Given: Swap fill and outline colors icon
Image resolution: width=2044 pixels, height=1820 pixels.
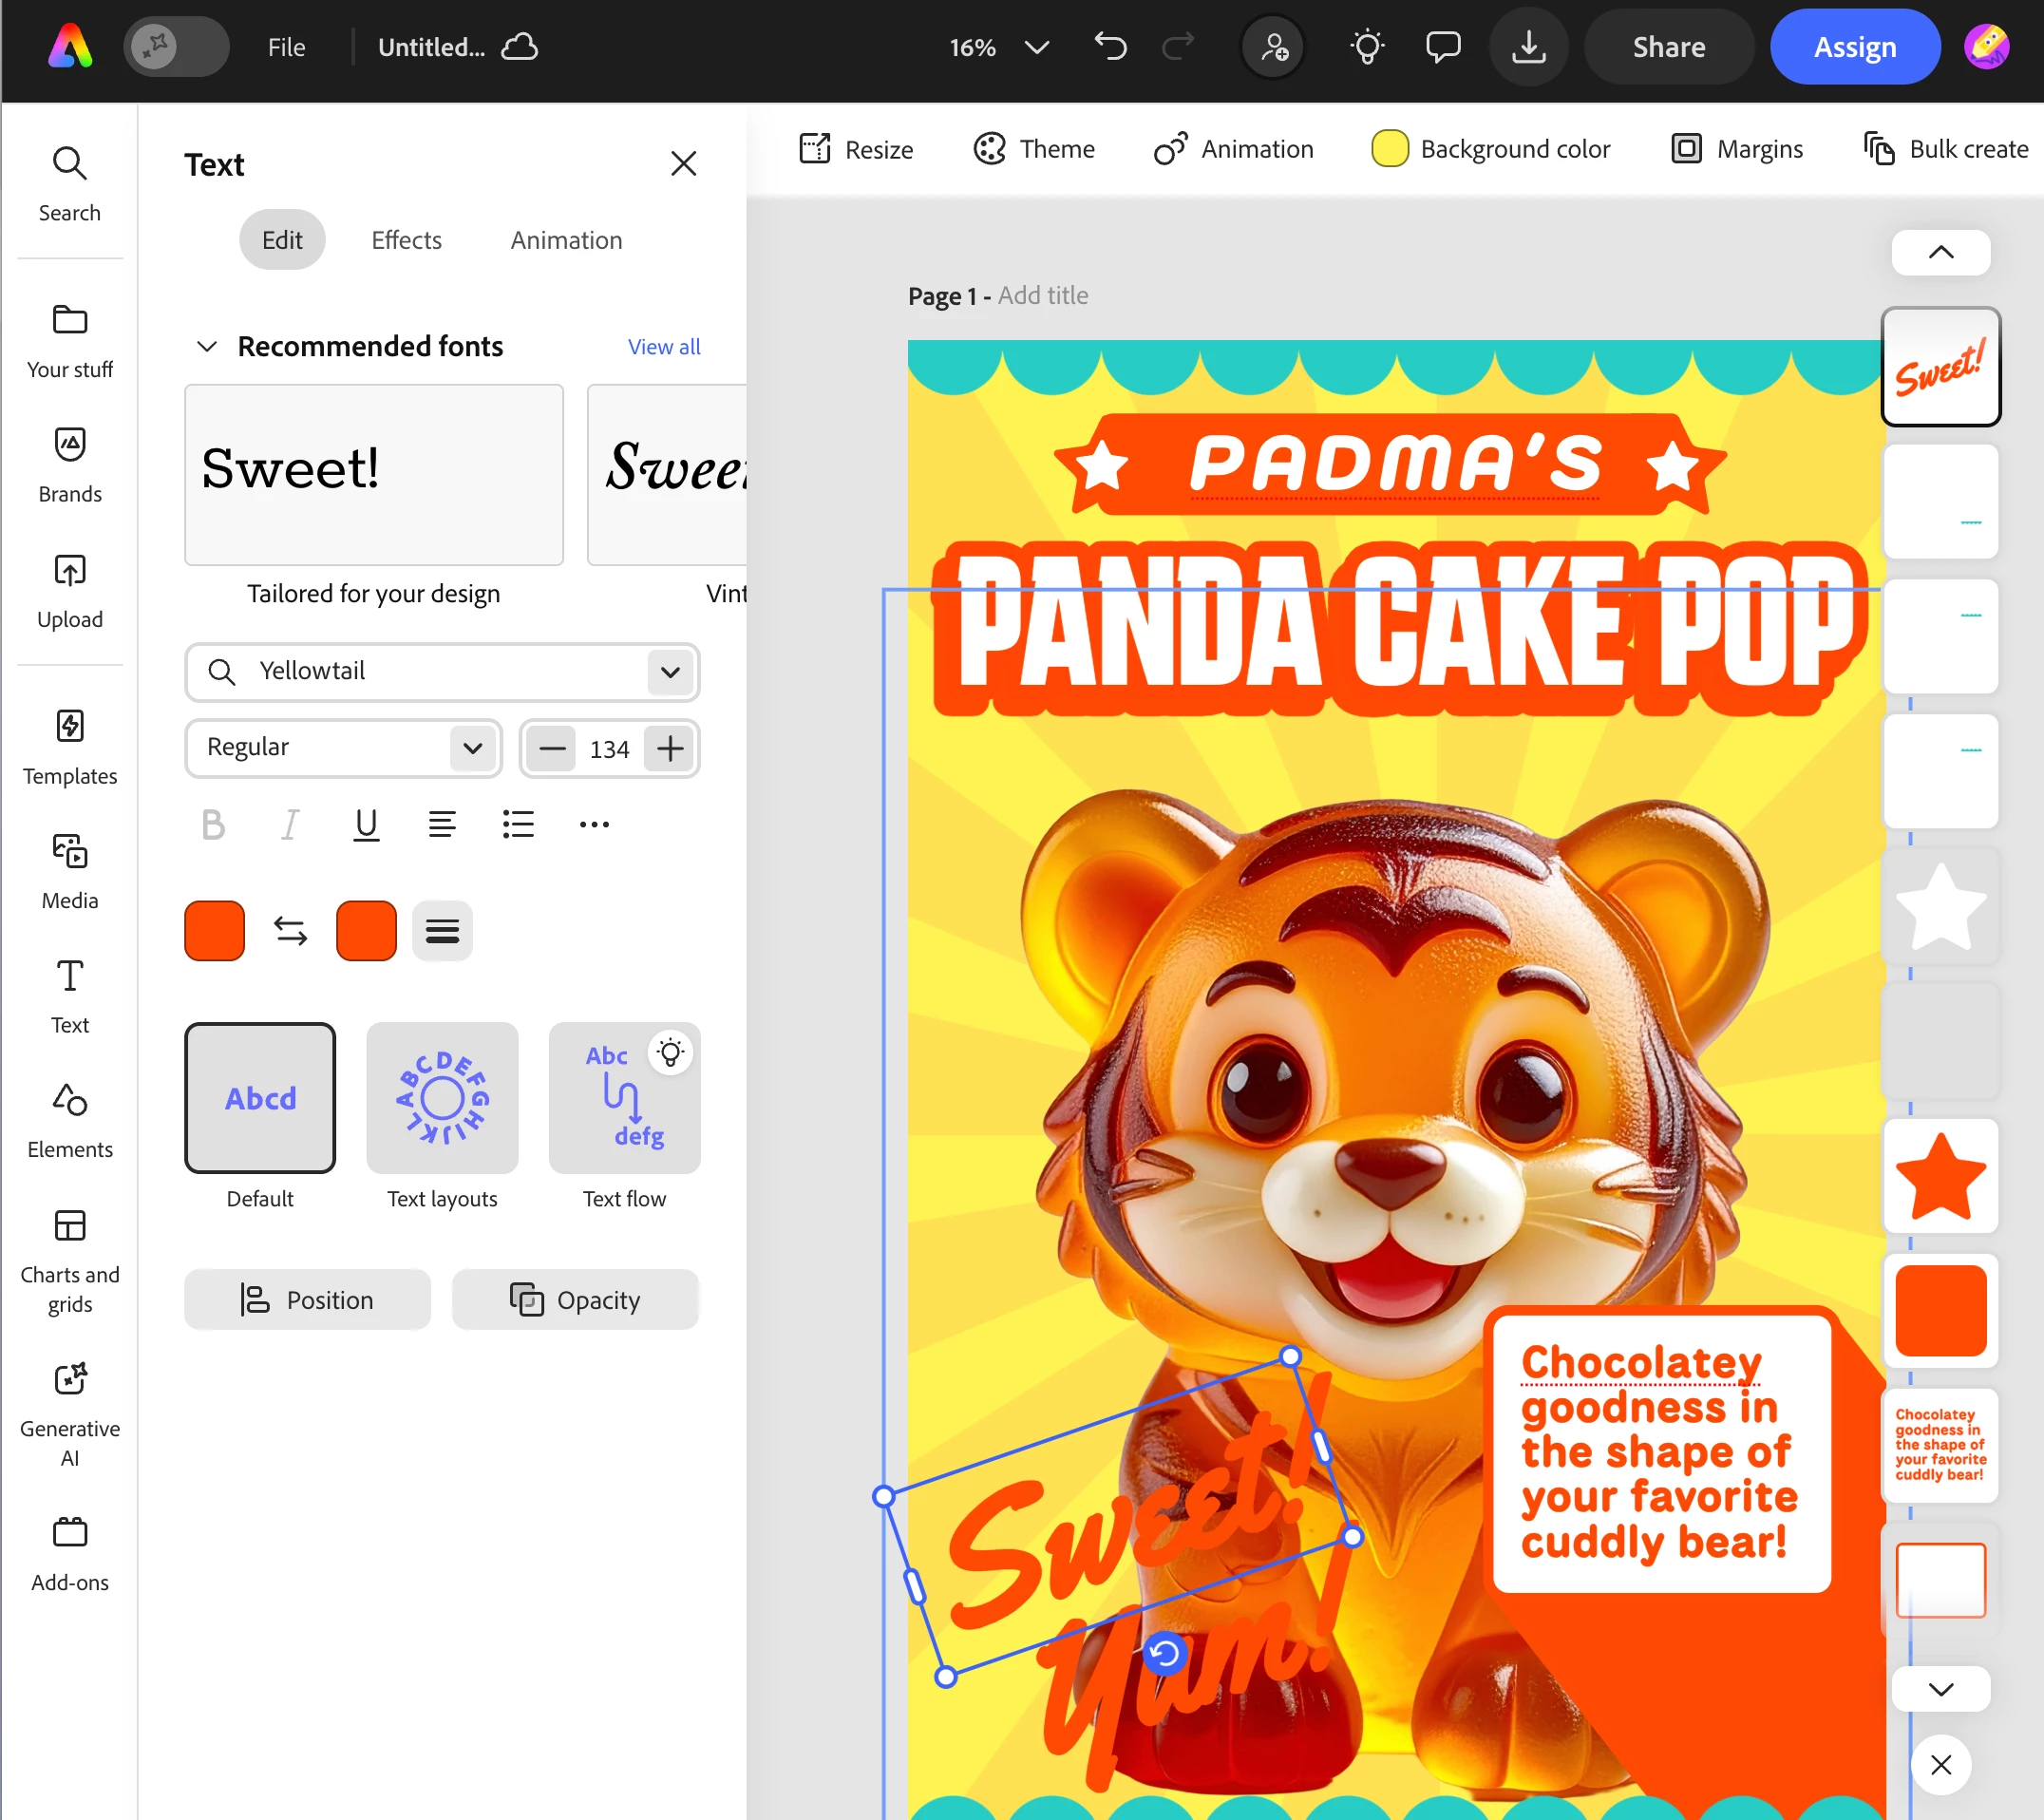Looking at the screenshot, I should (290, 931).
